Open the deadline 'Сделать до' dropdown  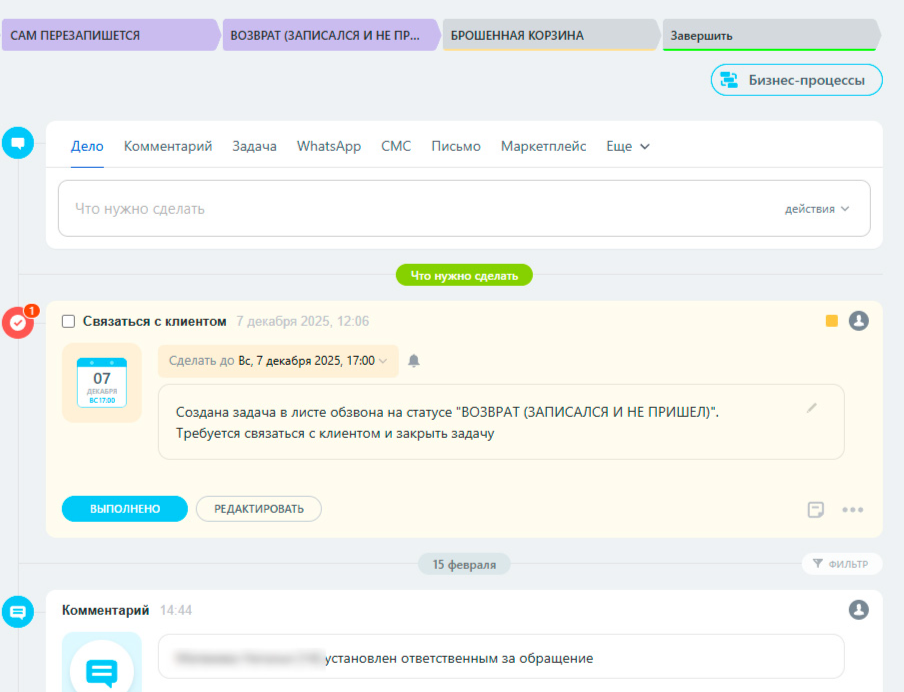click(278, 361)
